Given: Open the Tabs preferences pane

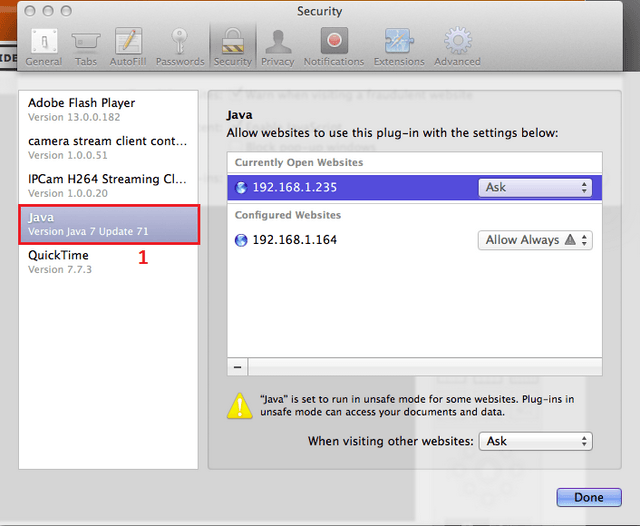Looking at the screenshot, I should point(86,47).
